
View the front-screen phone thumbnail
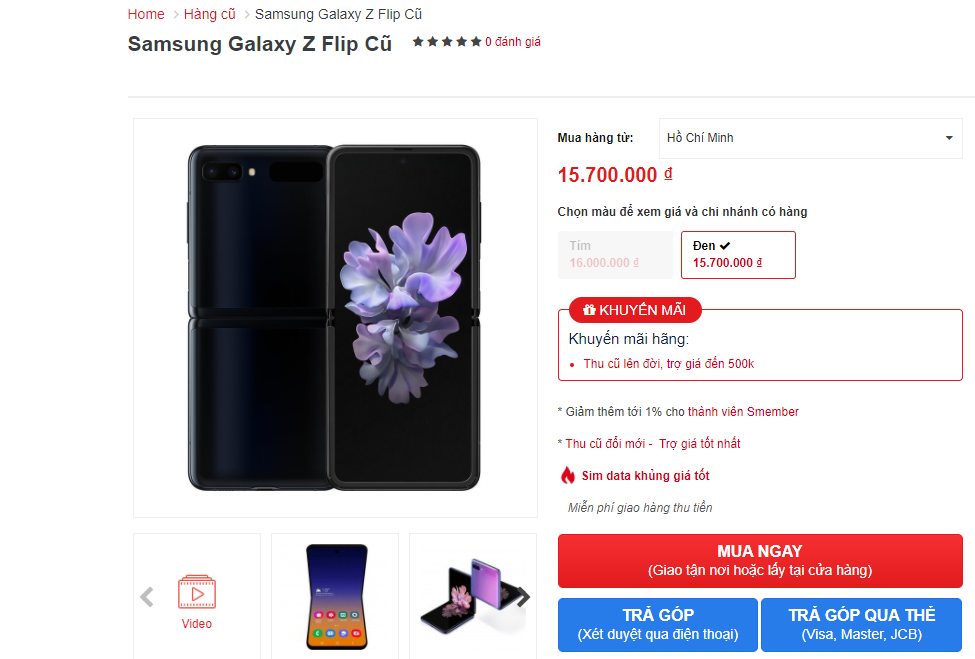[x=335, y=597]
